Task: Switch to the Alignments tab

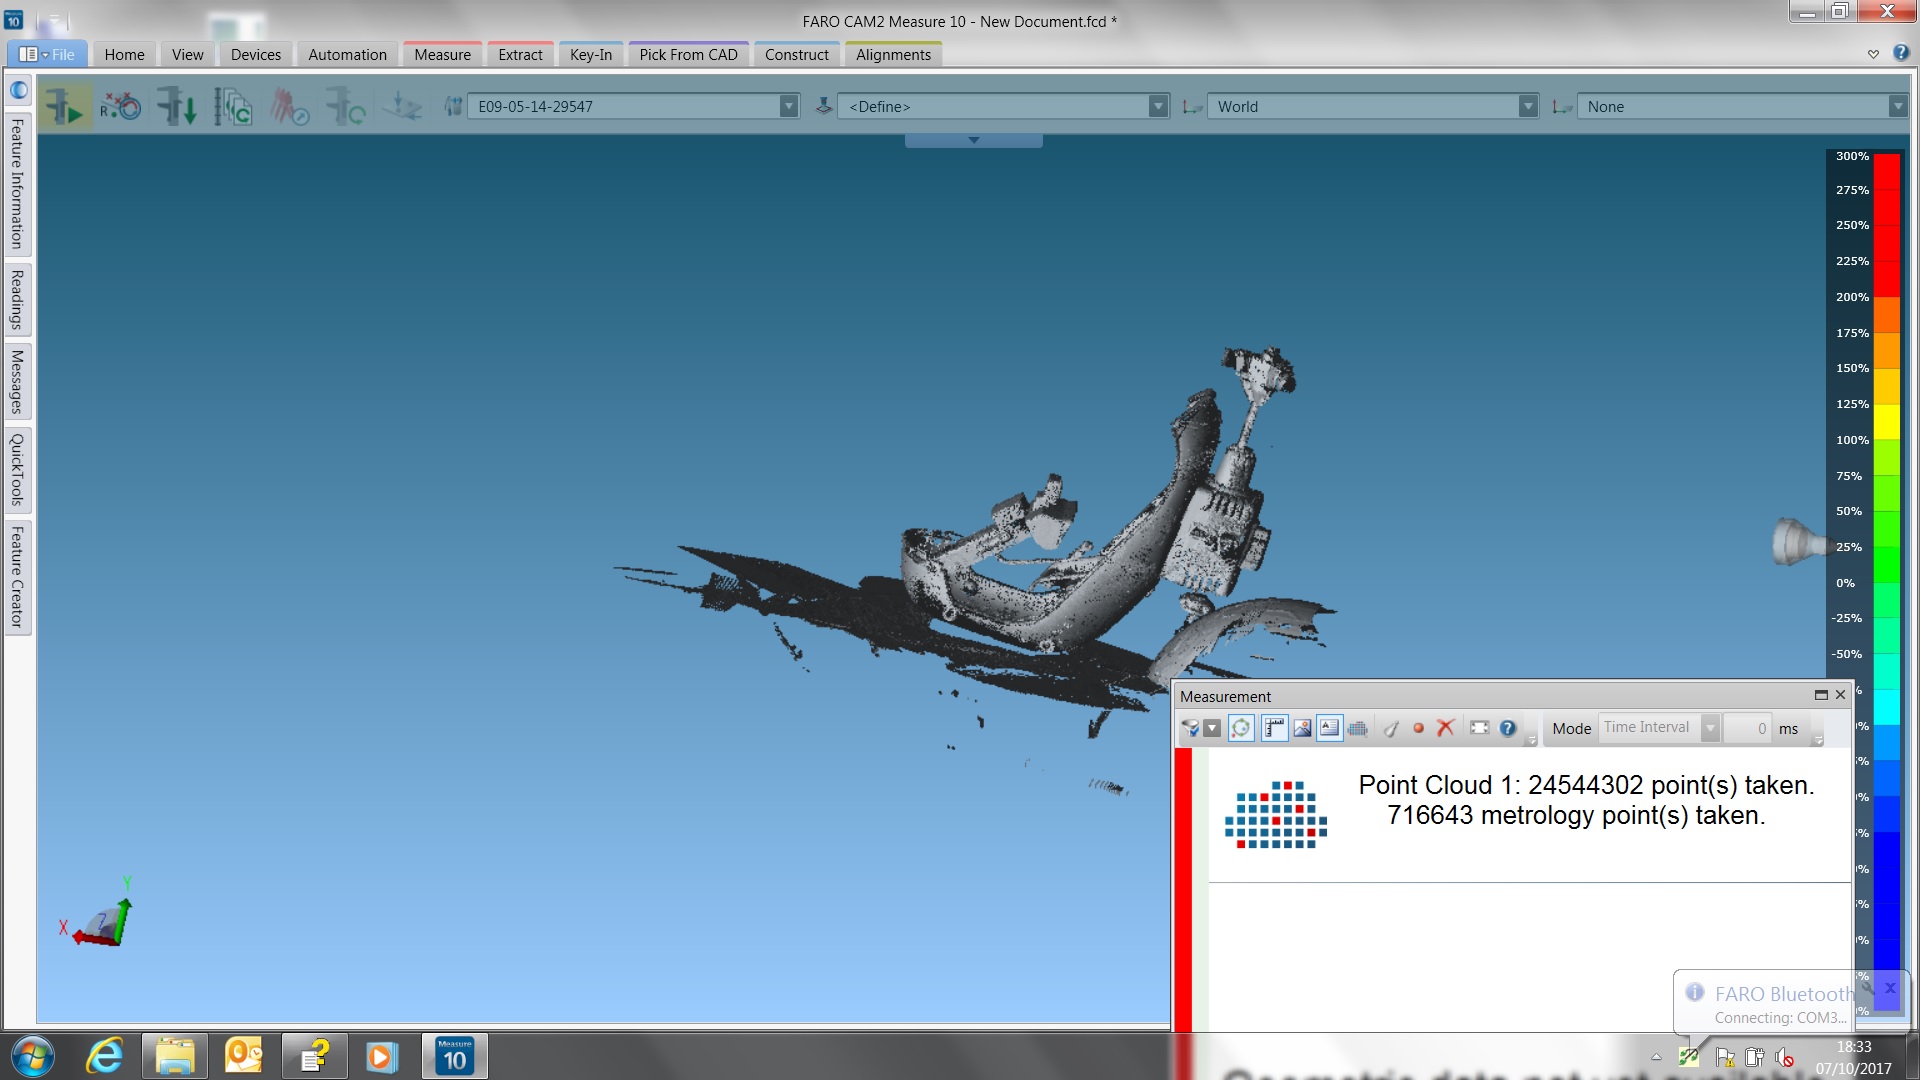Action: [x=893, y=54]
